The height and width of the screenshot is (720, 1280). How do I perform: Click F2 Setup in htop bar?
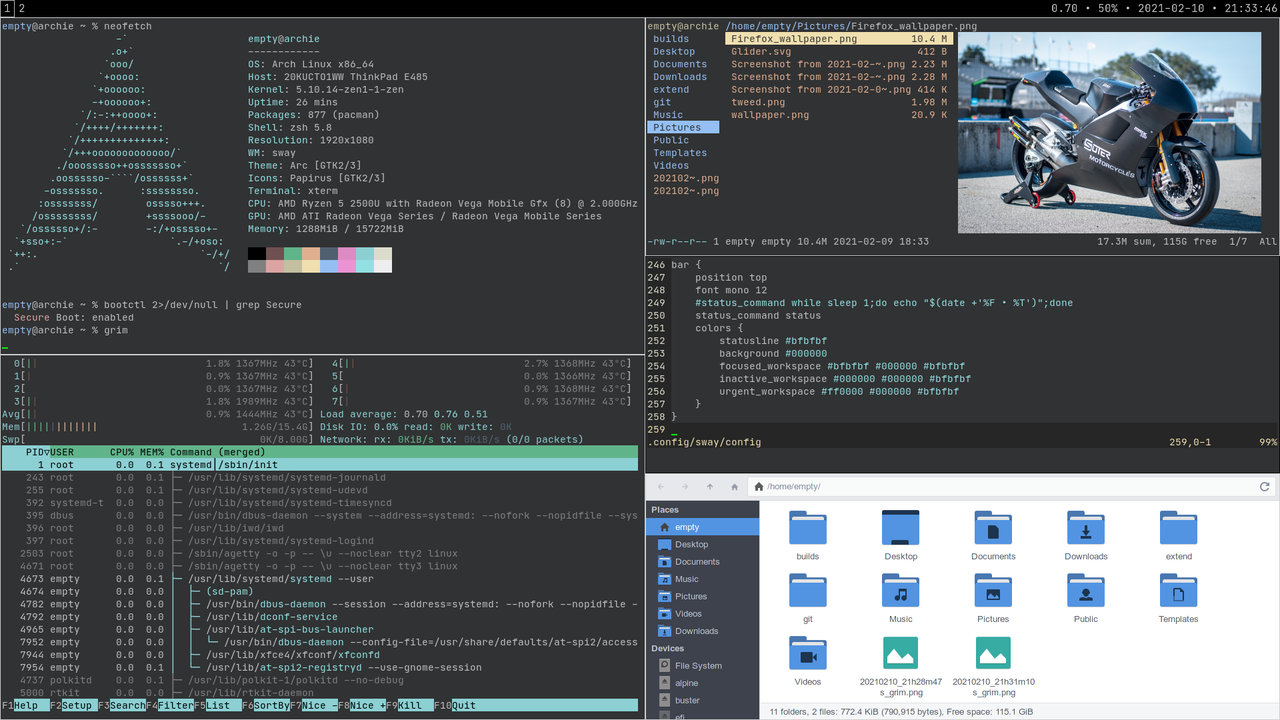72,705
